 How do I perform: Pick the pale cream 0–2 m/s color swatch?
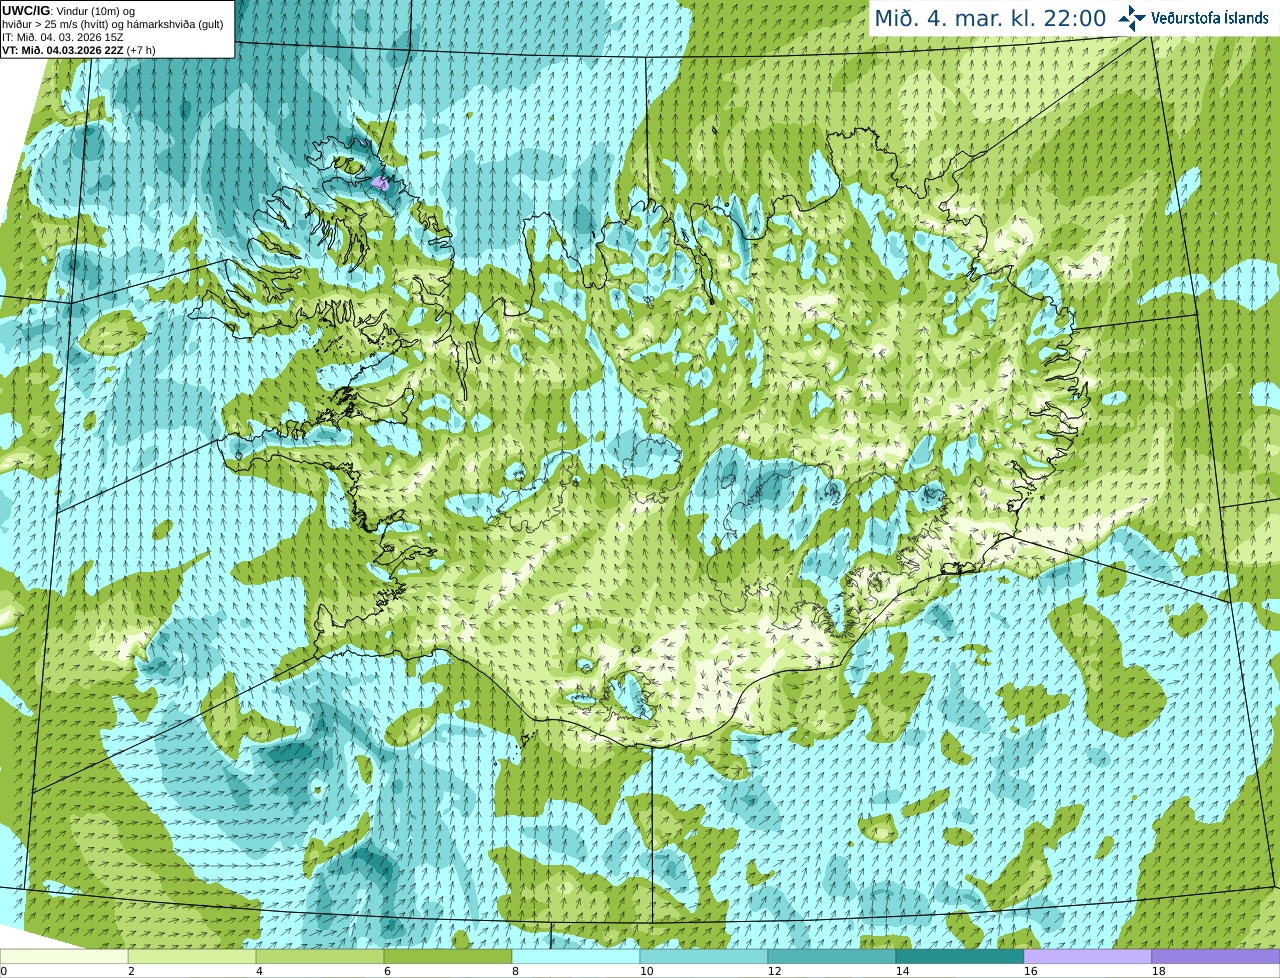(64, 956)
